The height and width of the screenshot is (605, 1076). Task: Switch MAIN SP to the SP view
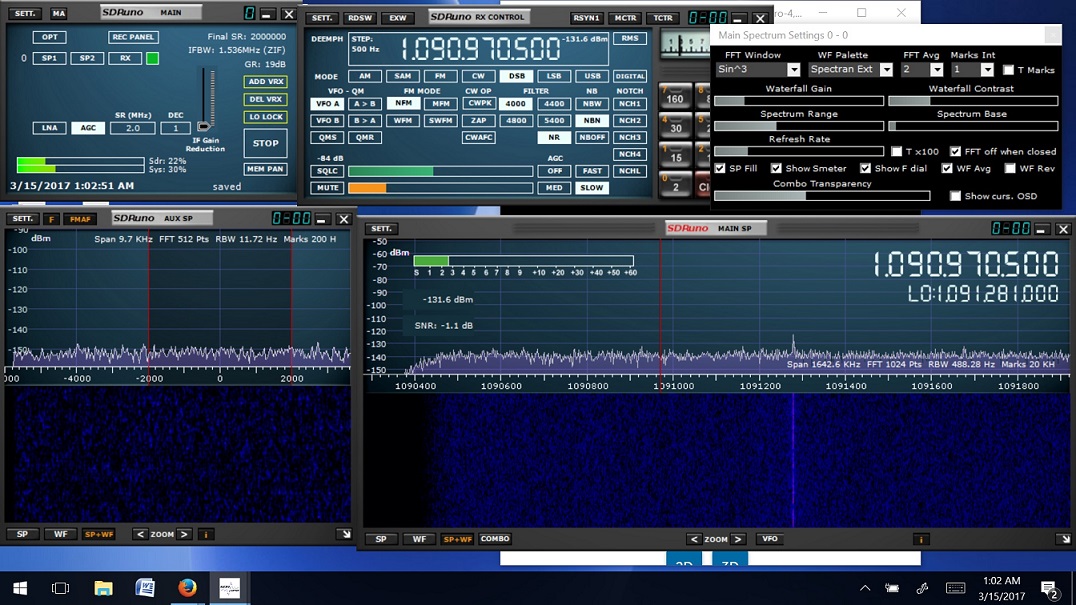click(381, 539)
